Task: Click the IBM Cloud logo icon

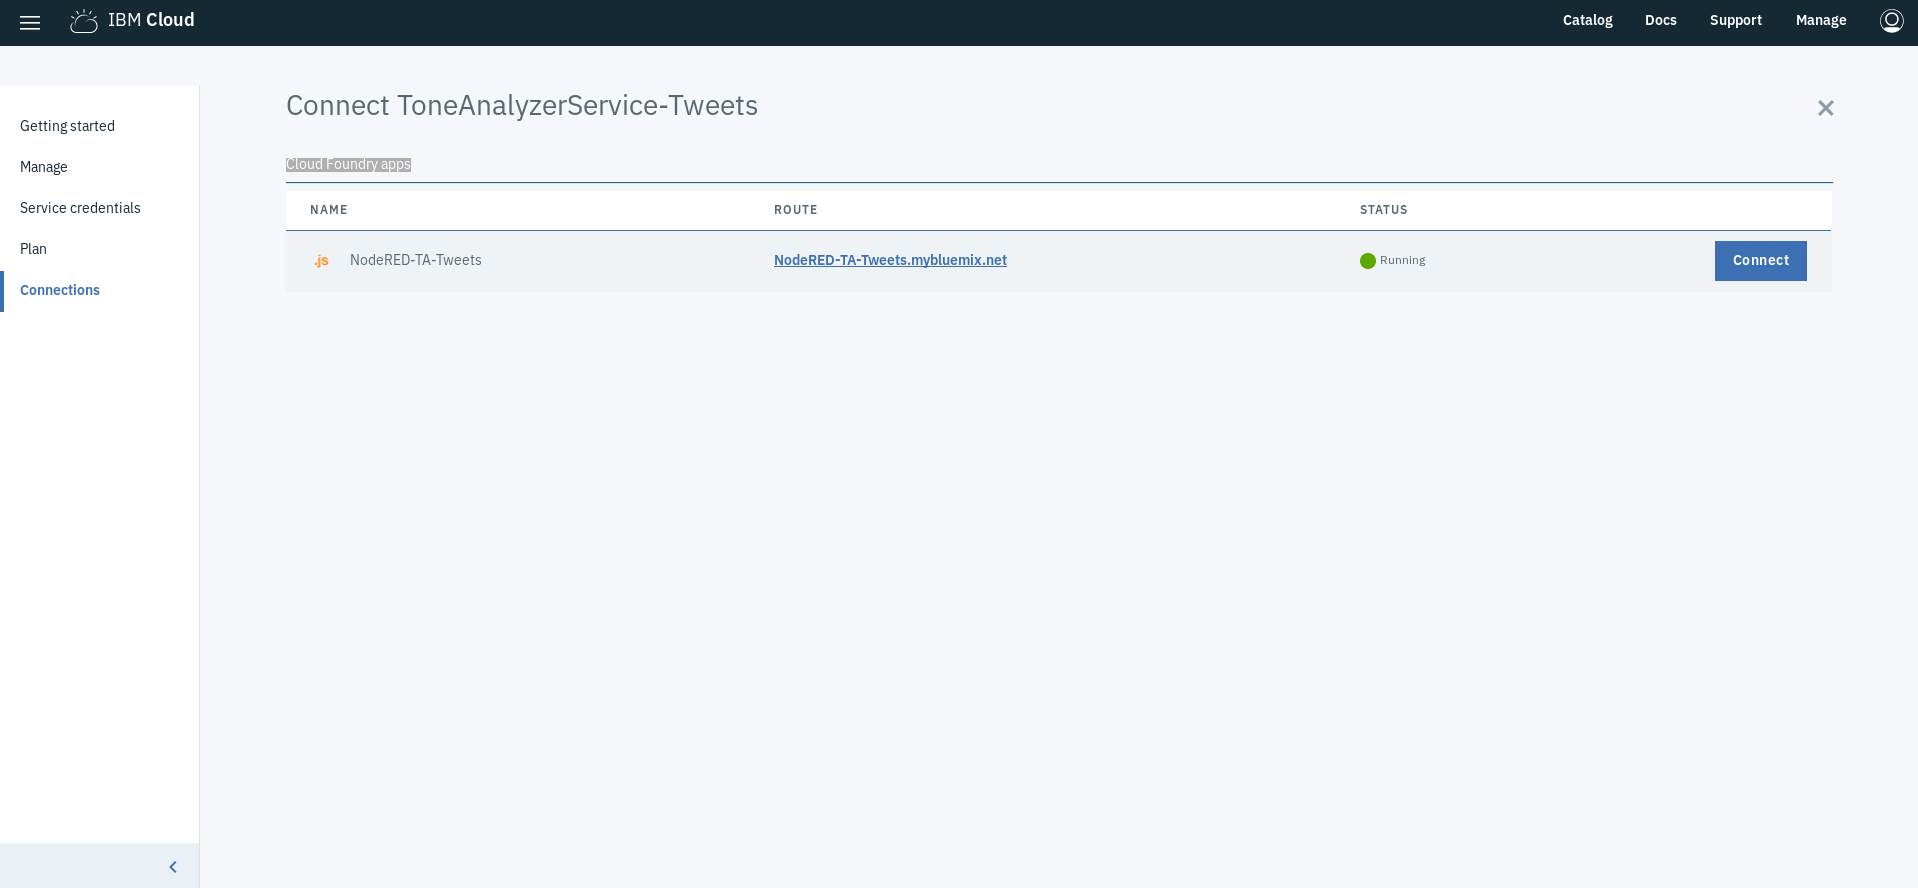Action: point(84,21)
